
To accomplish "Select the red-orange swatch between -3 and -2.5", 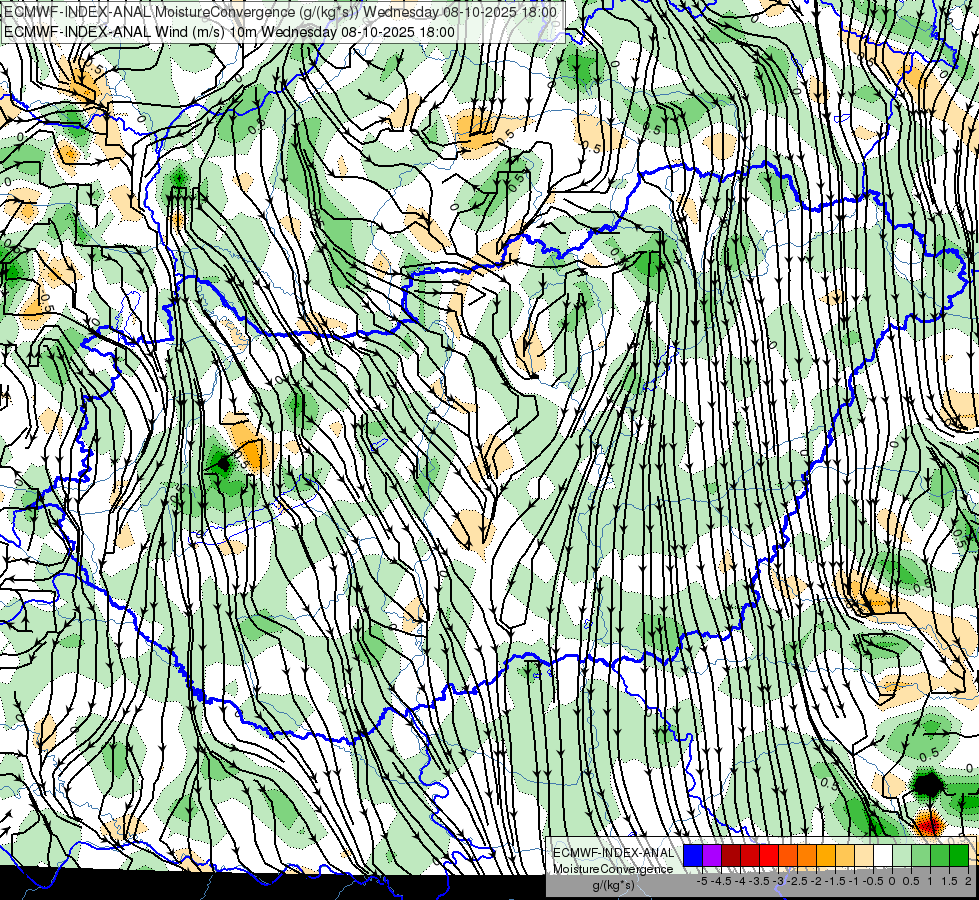I will click(x=788, y=855).
